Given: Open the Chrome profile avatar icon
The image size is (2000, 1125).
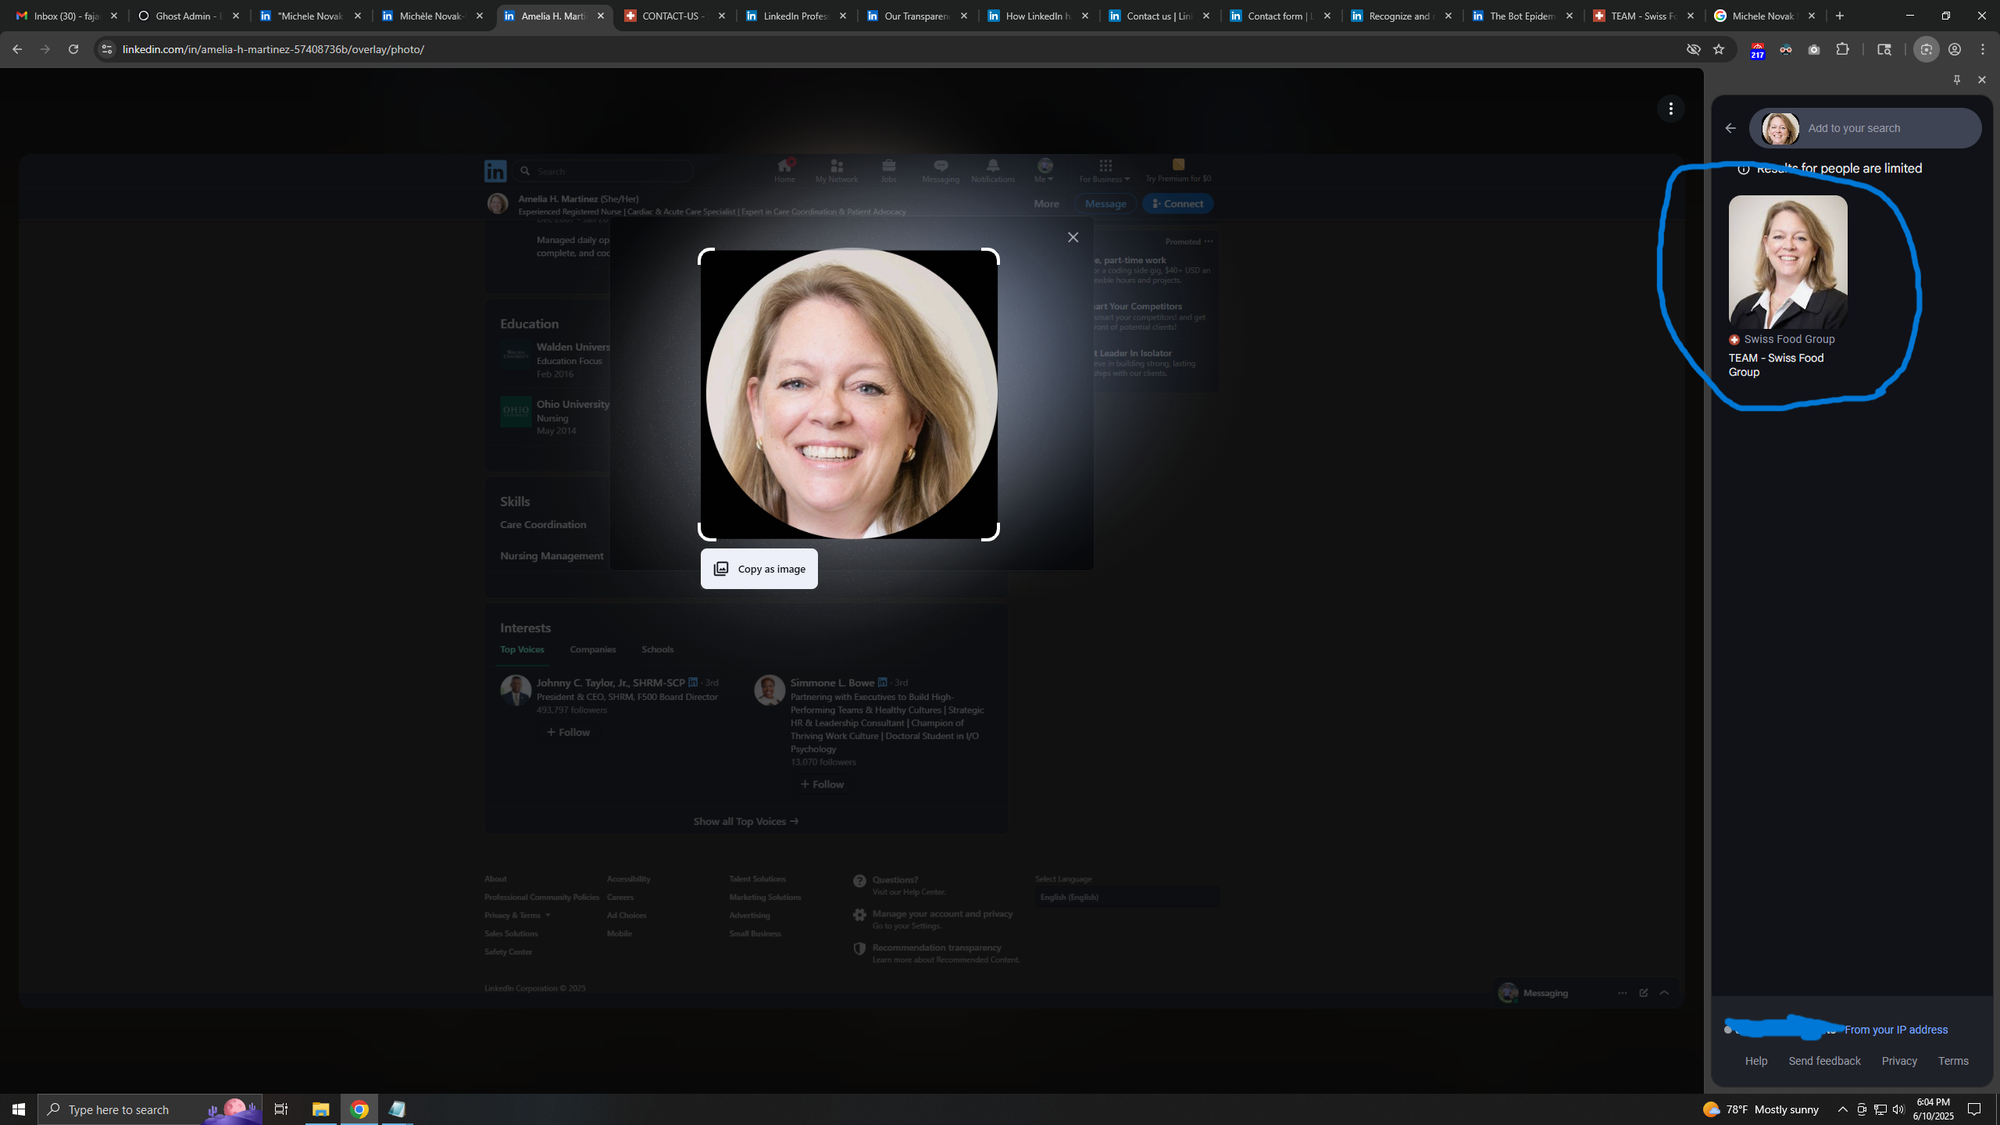Looking at the screenshot, I should (x=1954, y=49).
